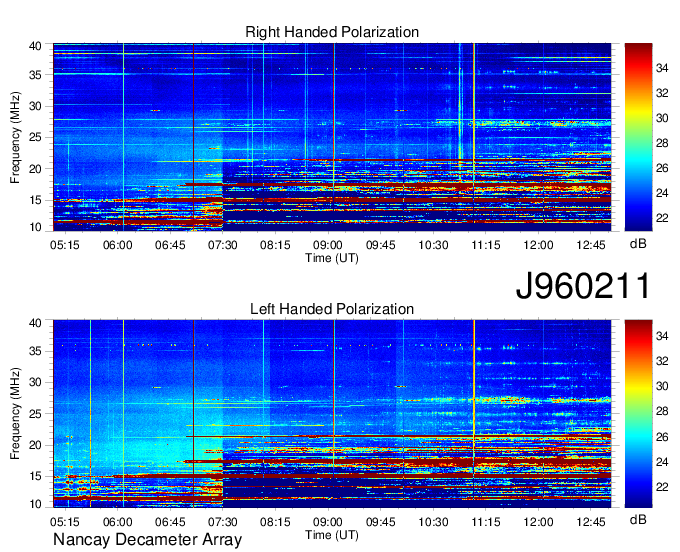Viewport: 680px width, 552px height.
Task: Click the 35 MHz tick on Left Handed plot
Action: pyautogui.click(x=35, y=351)
